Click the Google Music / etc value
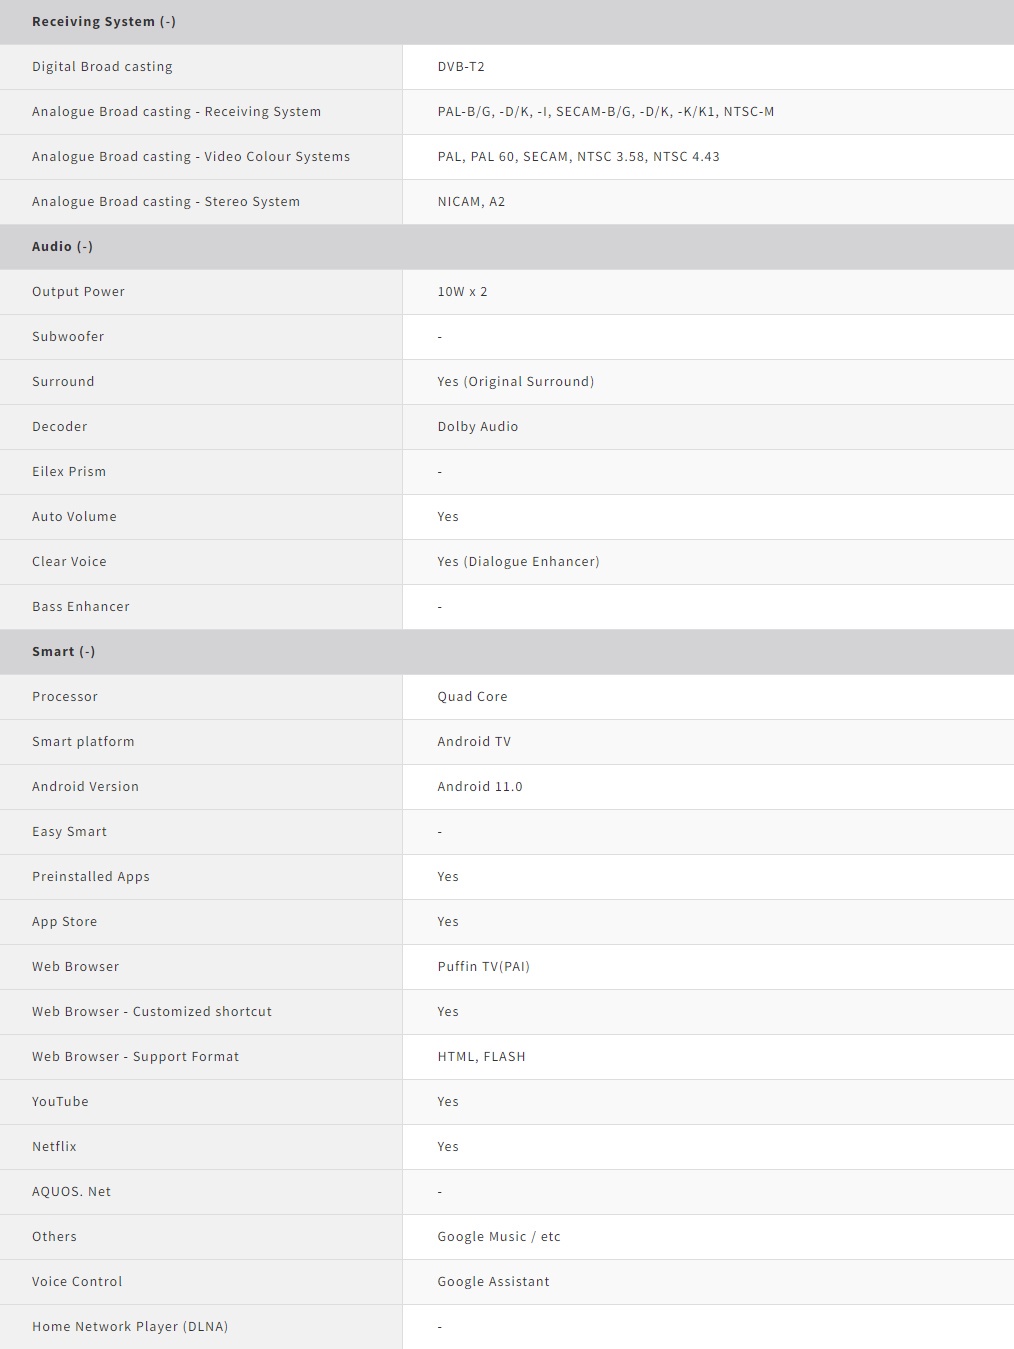Viewport: 1014px width, 1349px height. (x=499, y=1236)
